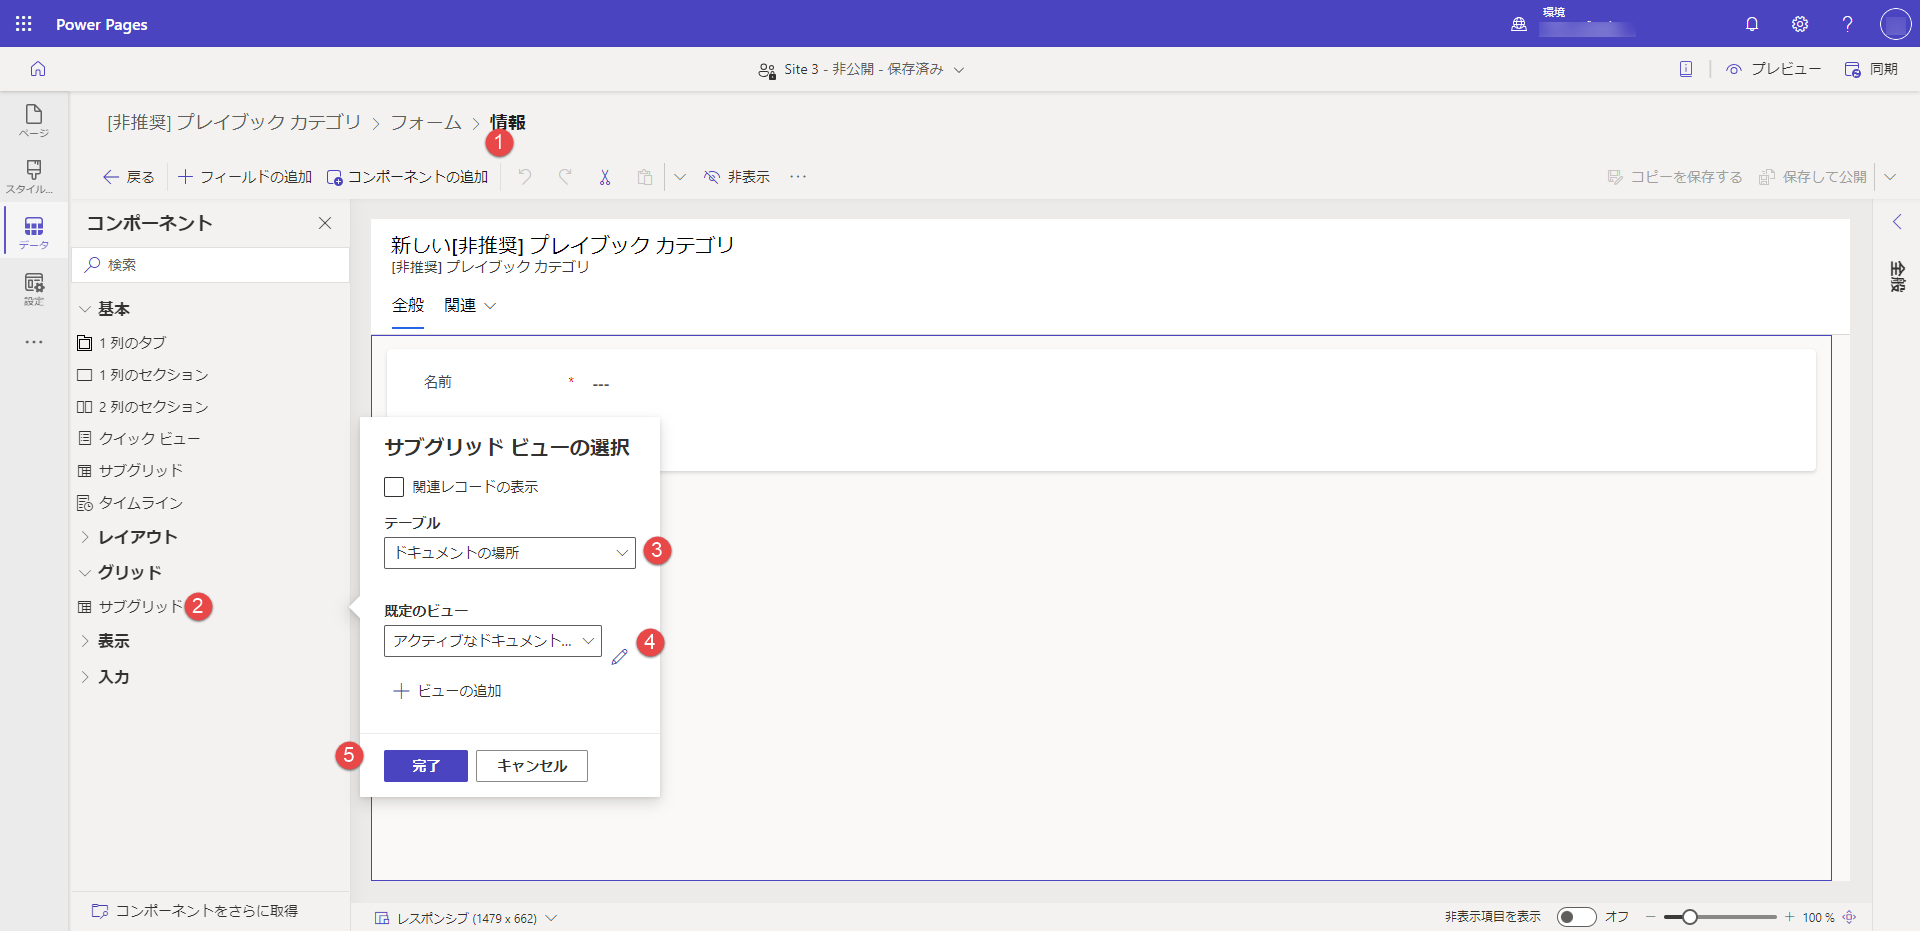Open the Set up workspace icon
The height and width of the screenshot is (931, 1920).
pos(34,288)
